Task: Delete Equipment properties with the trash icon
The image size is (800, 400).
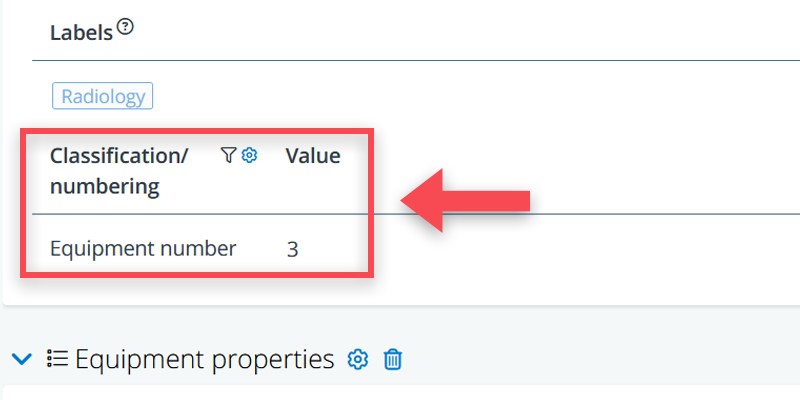Action: 393,359
